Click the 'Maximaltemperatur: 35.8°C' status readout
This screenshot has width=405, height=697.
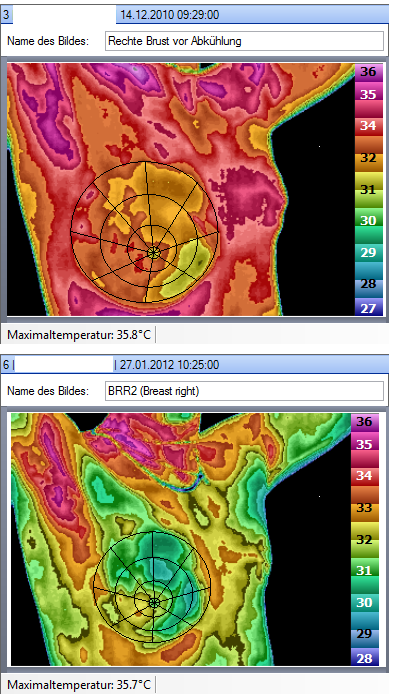[x=79, y=335]
